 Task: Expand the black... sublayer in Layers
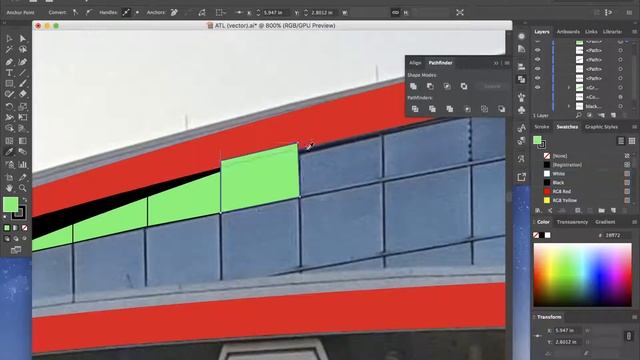point(569,106)
